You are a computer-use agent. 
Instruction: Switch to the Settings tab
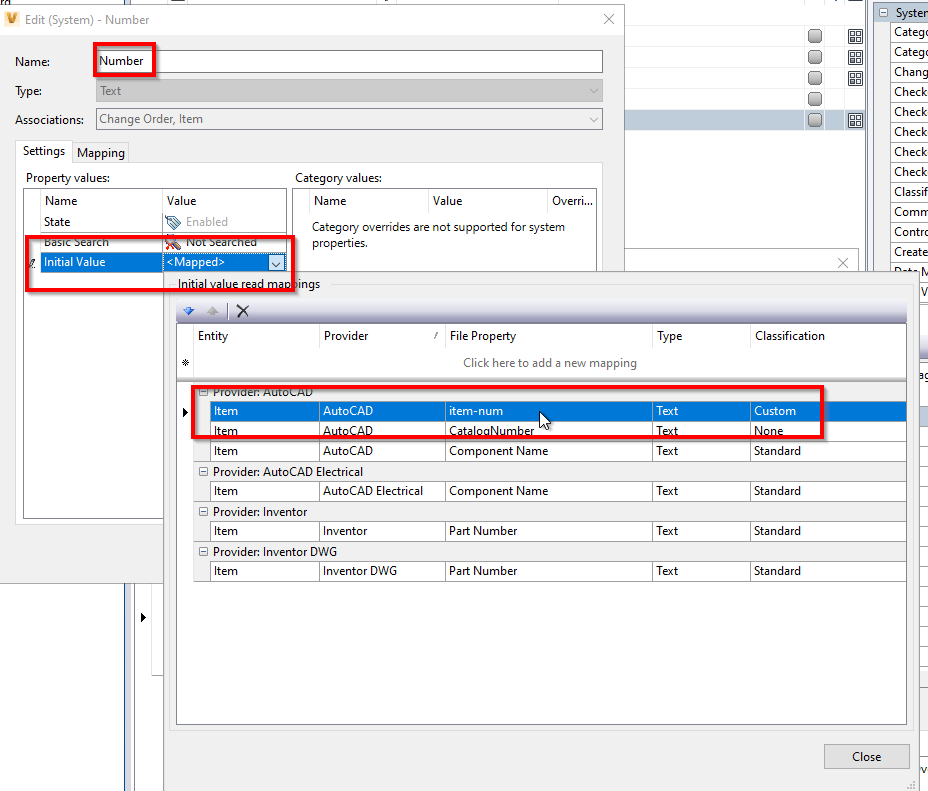click(43, 153)
